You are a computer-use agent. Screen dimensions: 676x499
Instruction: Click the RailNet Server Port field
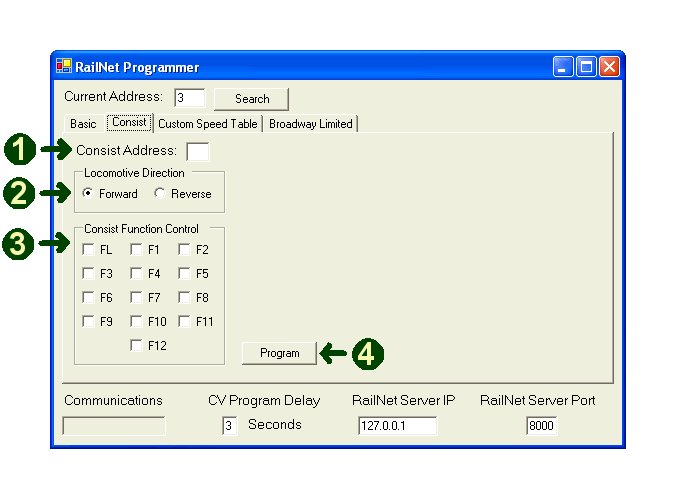tap(541, 426)
